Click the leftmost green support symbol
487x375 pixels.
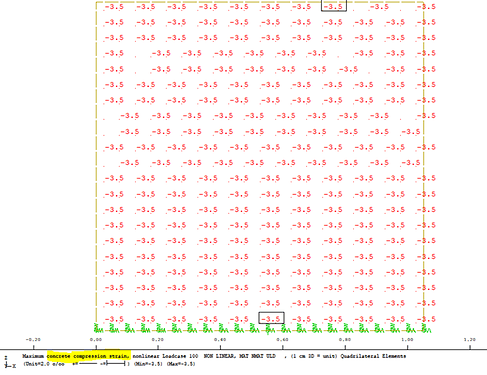[98, 328]
